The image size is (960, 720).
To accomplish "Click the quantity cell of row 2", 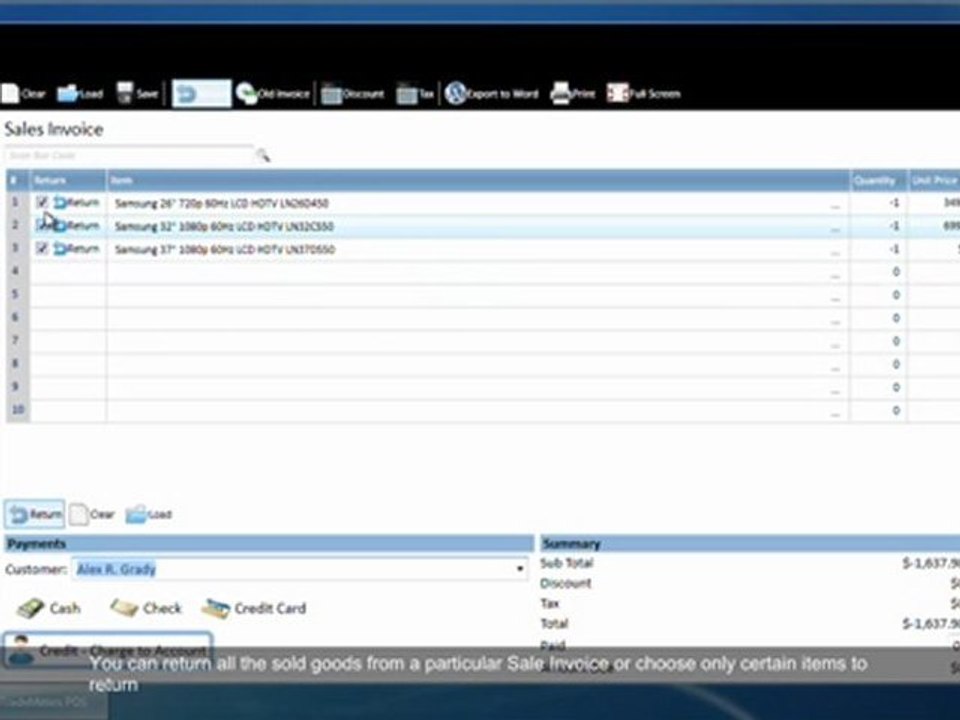I will point(878,226).
